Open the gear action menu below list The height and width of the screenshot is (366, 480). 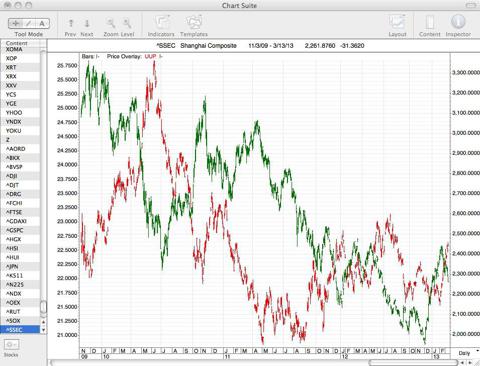tap(11, 344)
